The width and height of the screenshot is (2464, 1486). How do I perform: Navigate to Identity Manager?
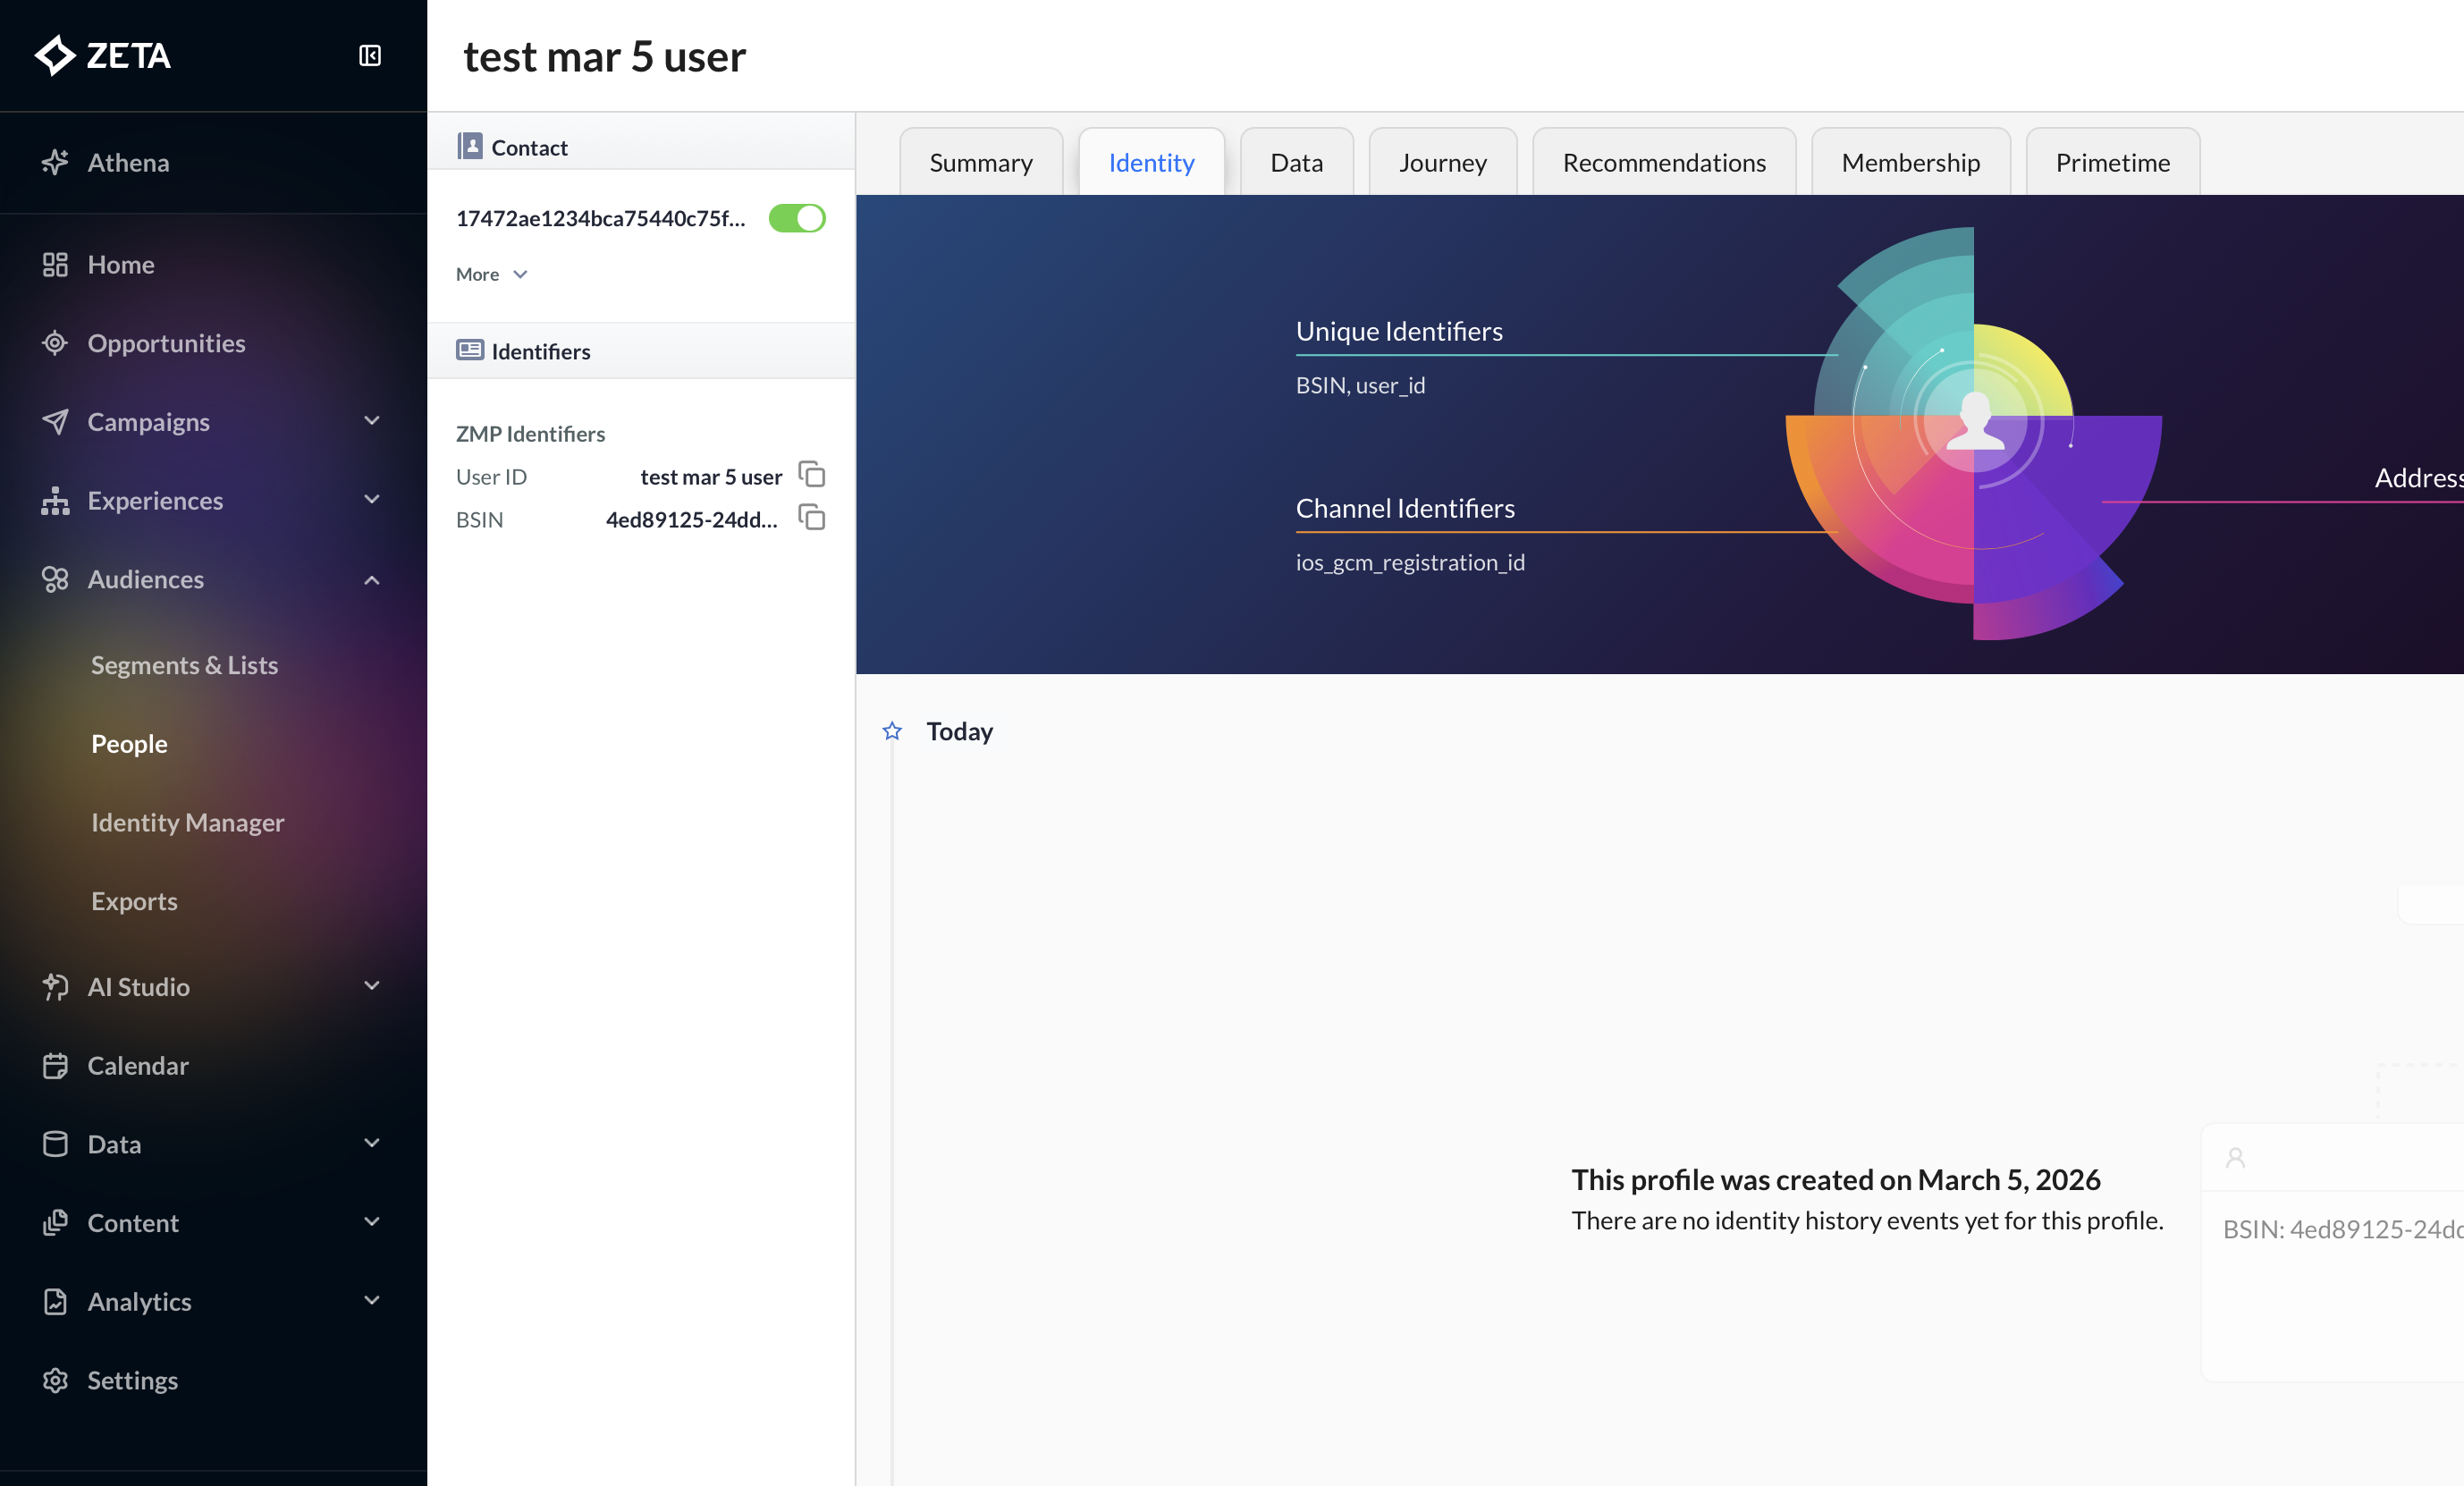(x=187, y=822)
